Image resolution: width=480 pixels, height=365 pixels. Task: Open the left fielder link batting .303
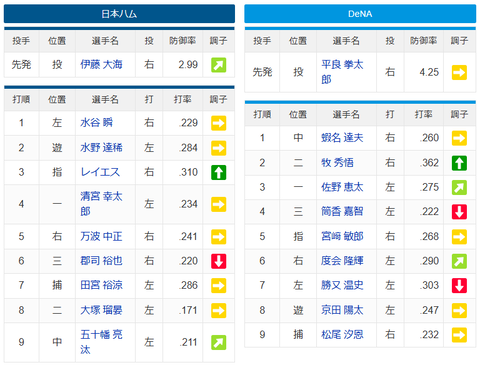[x=342, y=285]
